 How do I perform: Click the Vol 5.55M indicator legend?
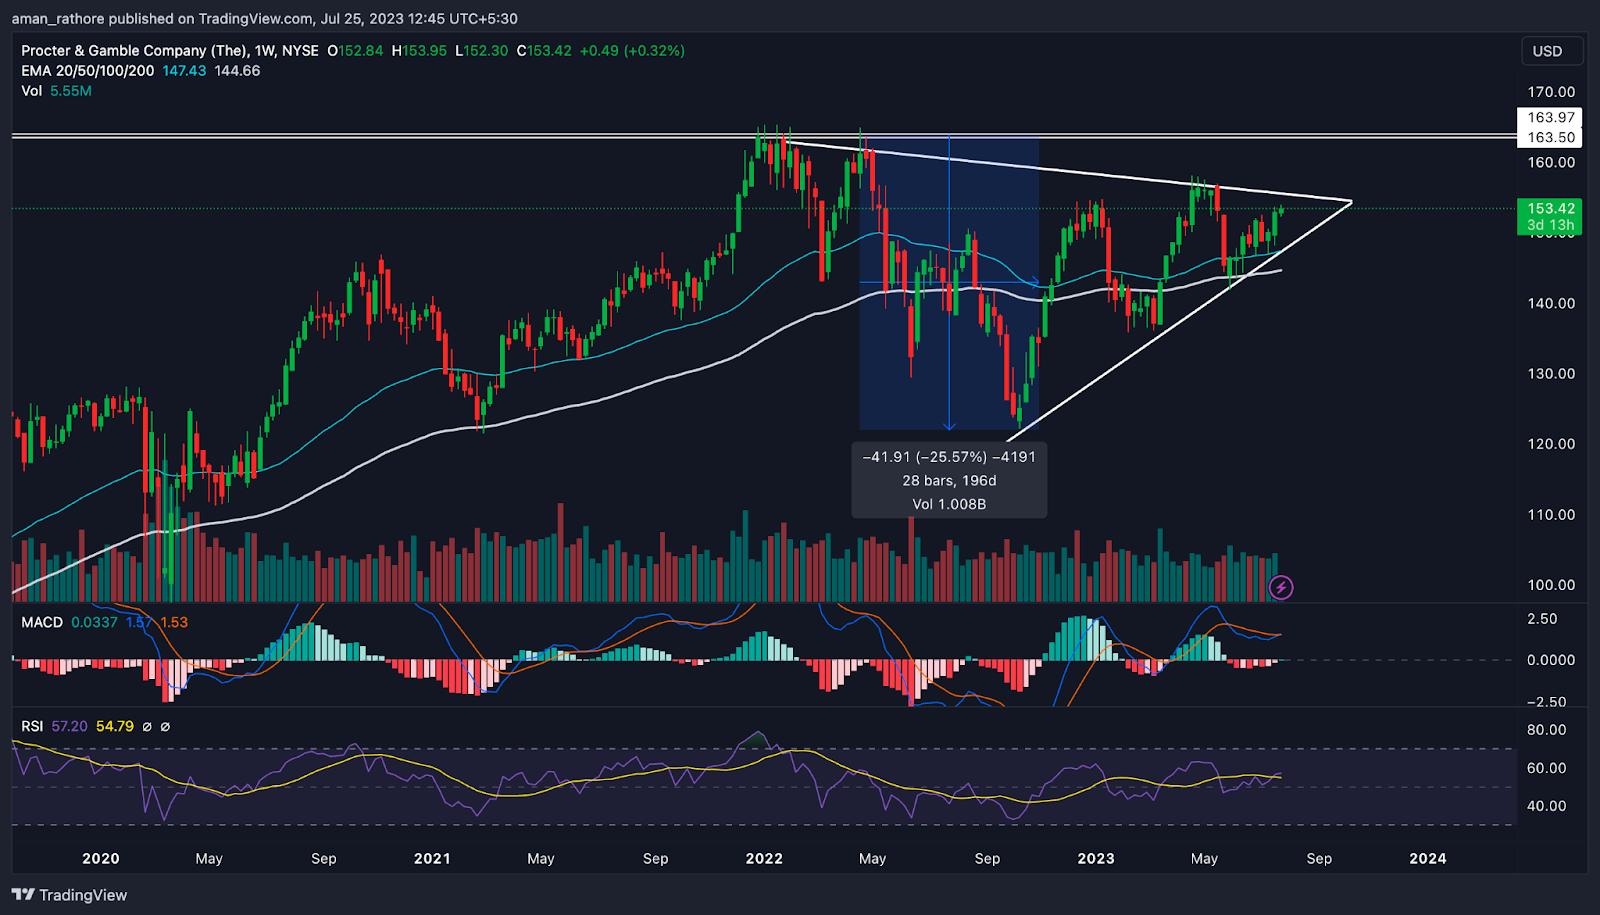[57, 91]
